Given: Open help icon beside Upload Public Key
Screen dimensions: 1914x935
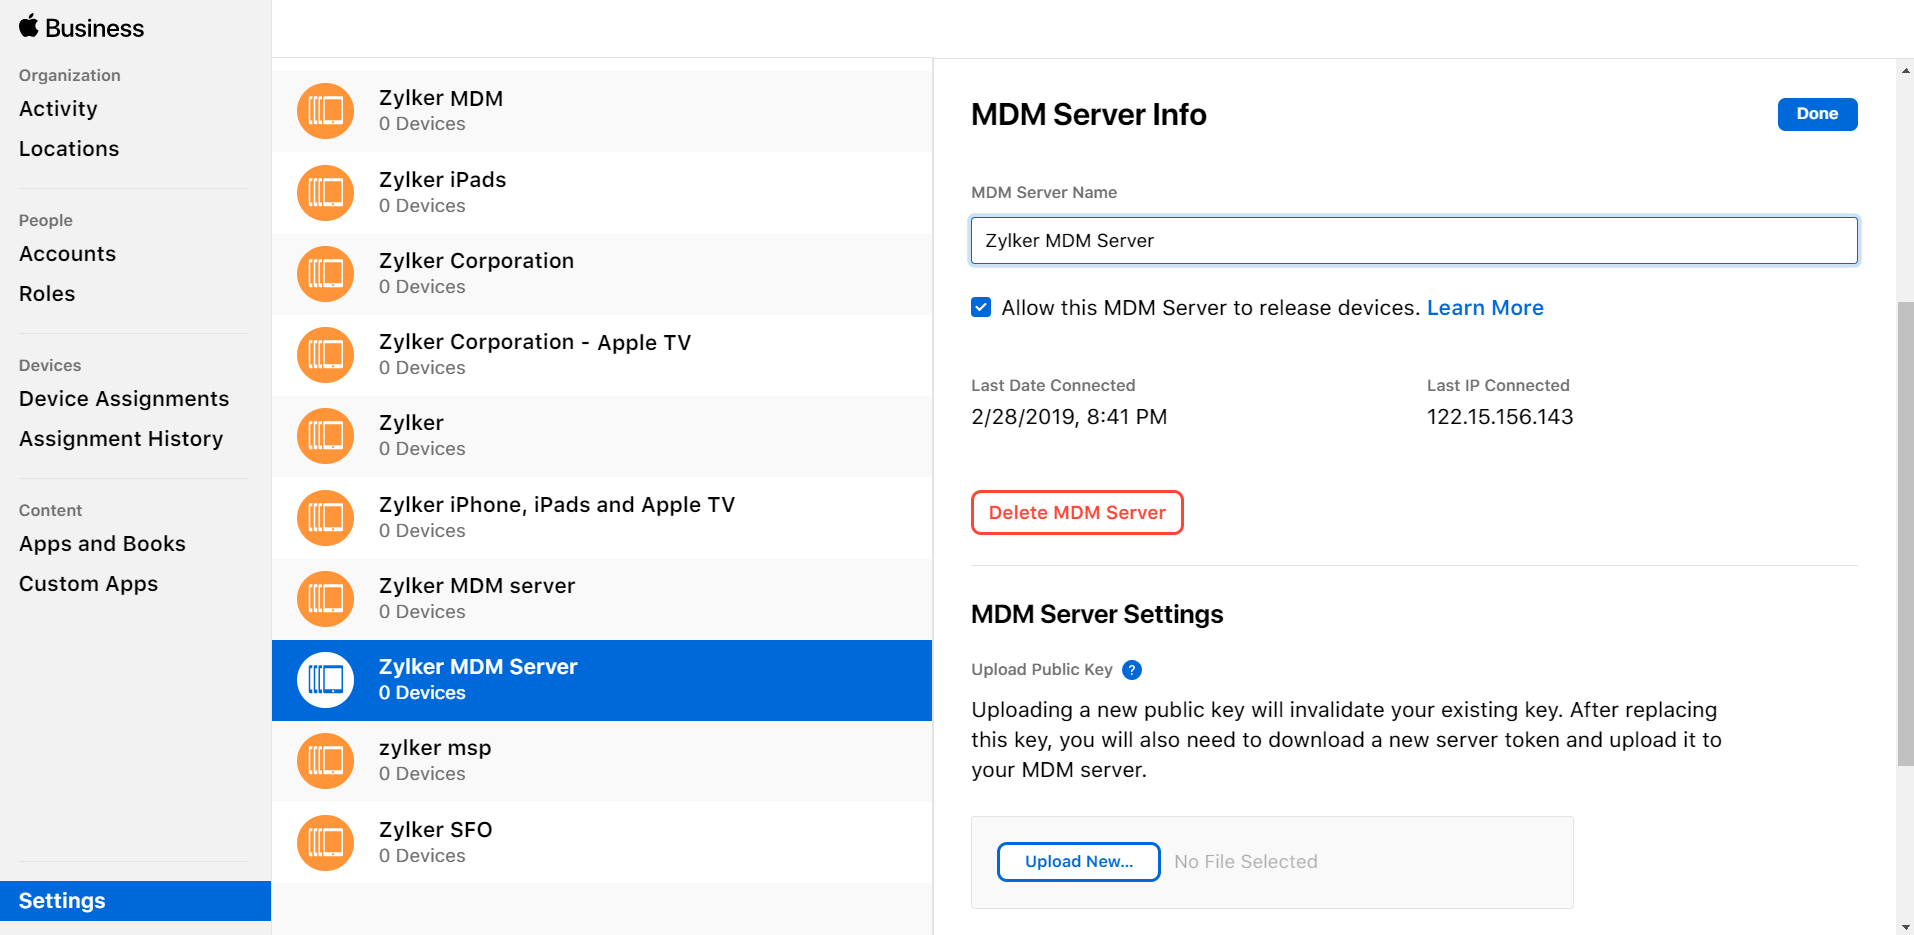Looking at the screenshot, I should 1131,670.
